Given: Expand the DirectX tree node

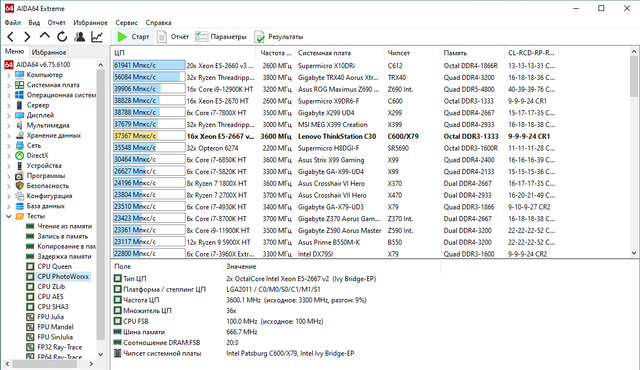Looking at the screenshot, I should [9, 156].
